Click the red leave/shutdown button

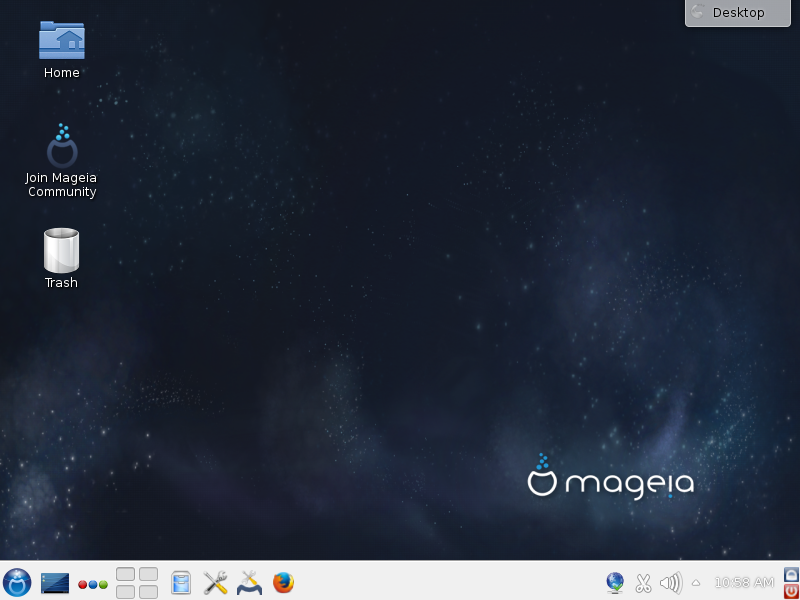tap(791, 591)
